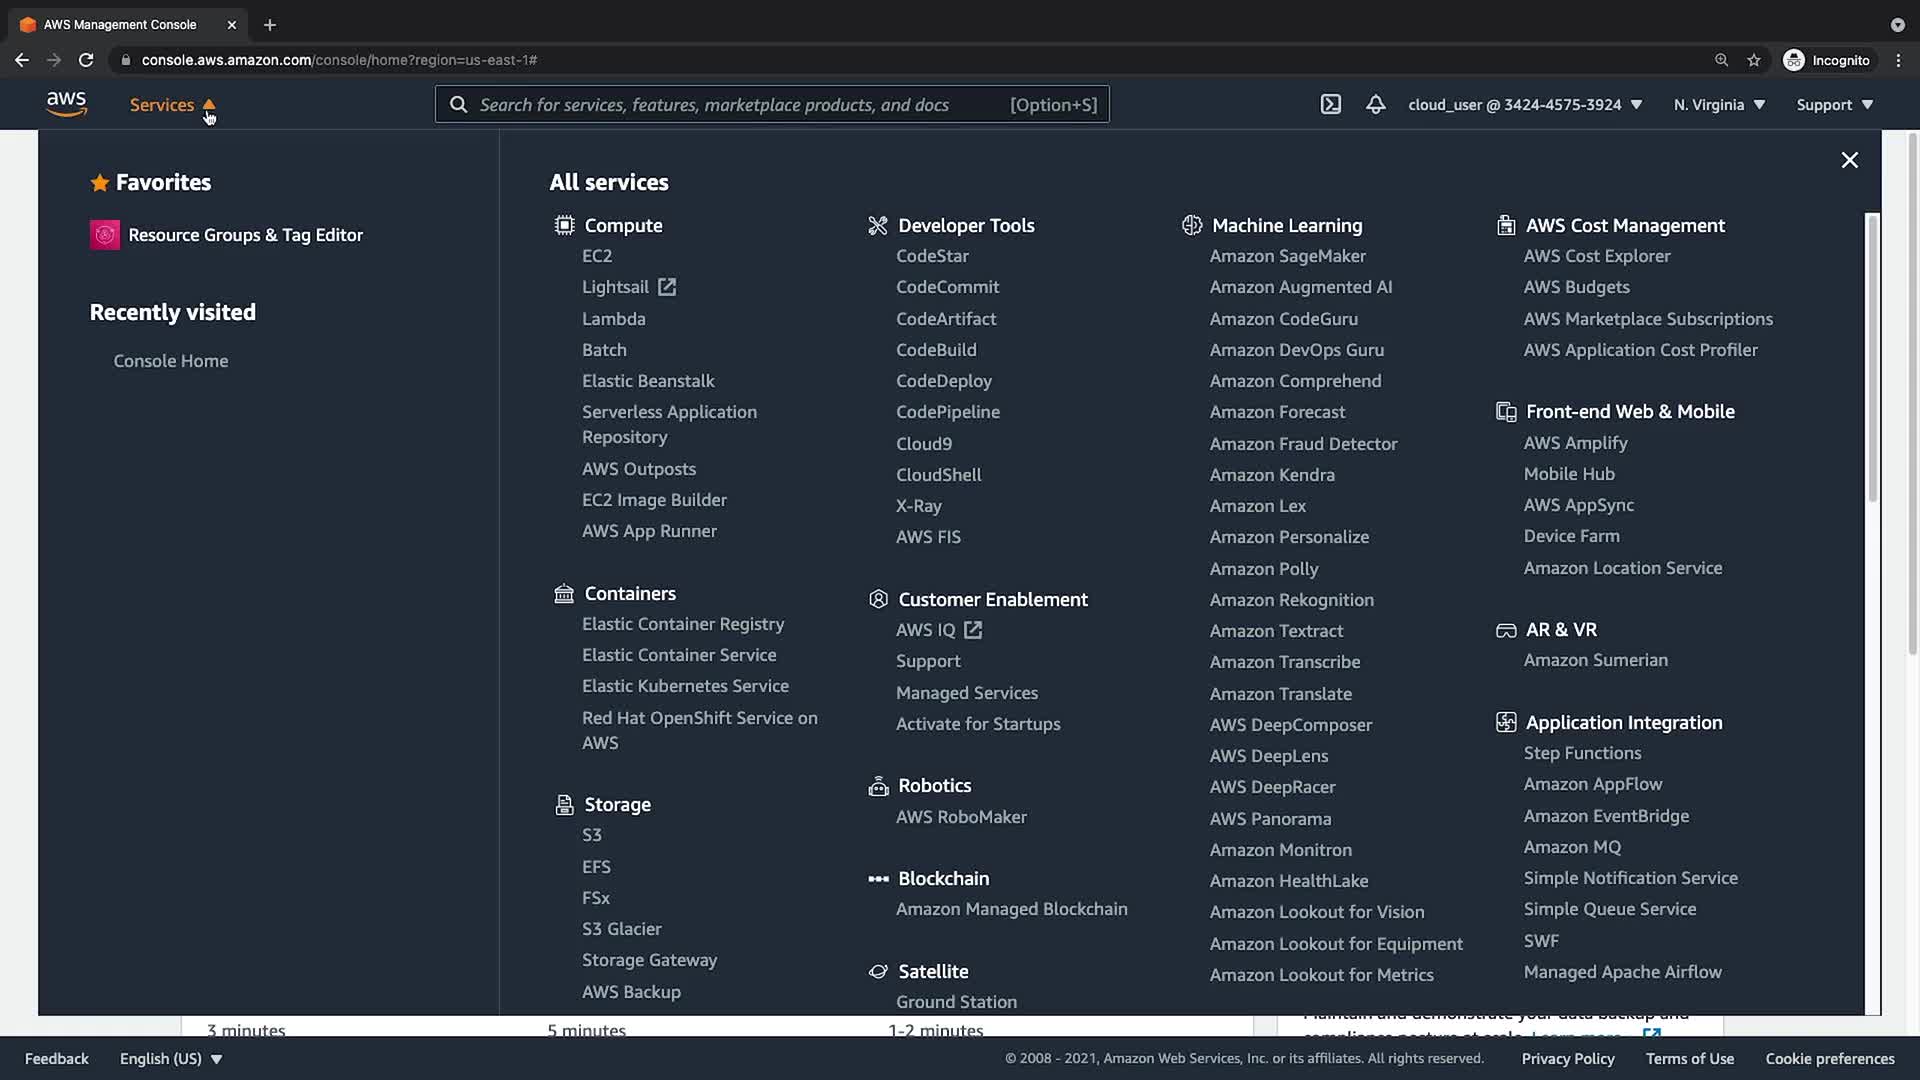Close the services menu with the X

click(1850, 160)
